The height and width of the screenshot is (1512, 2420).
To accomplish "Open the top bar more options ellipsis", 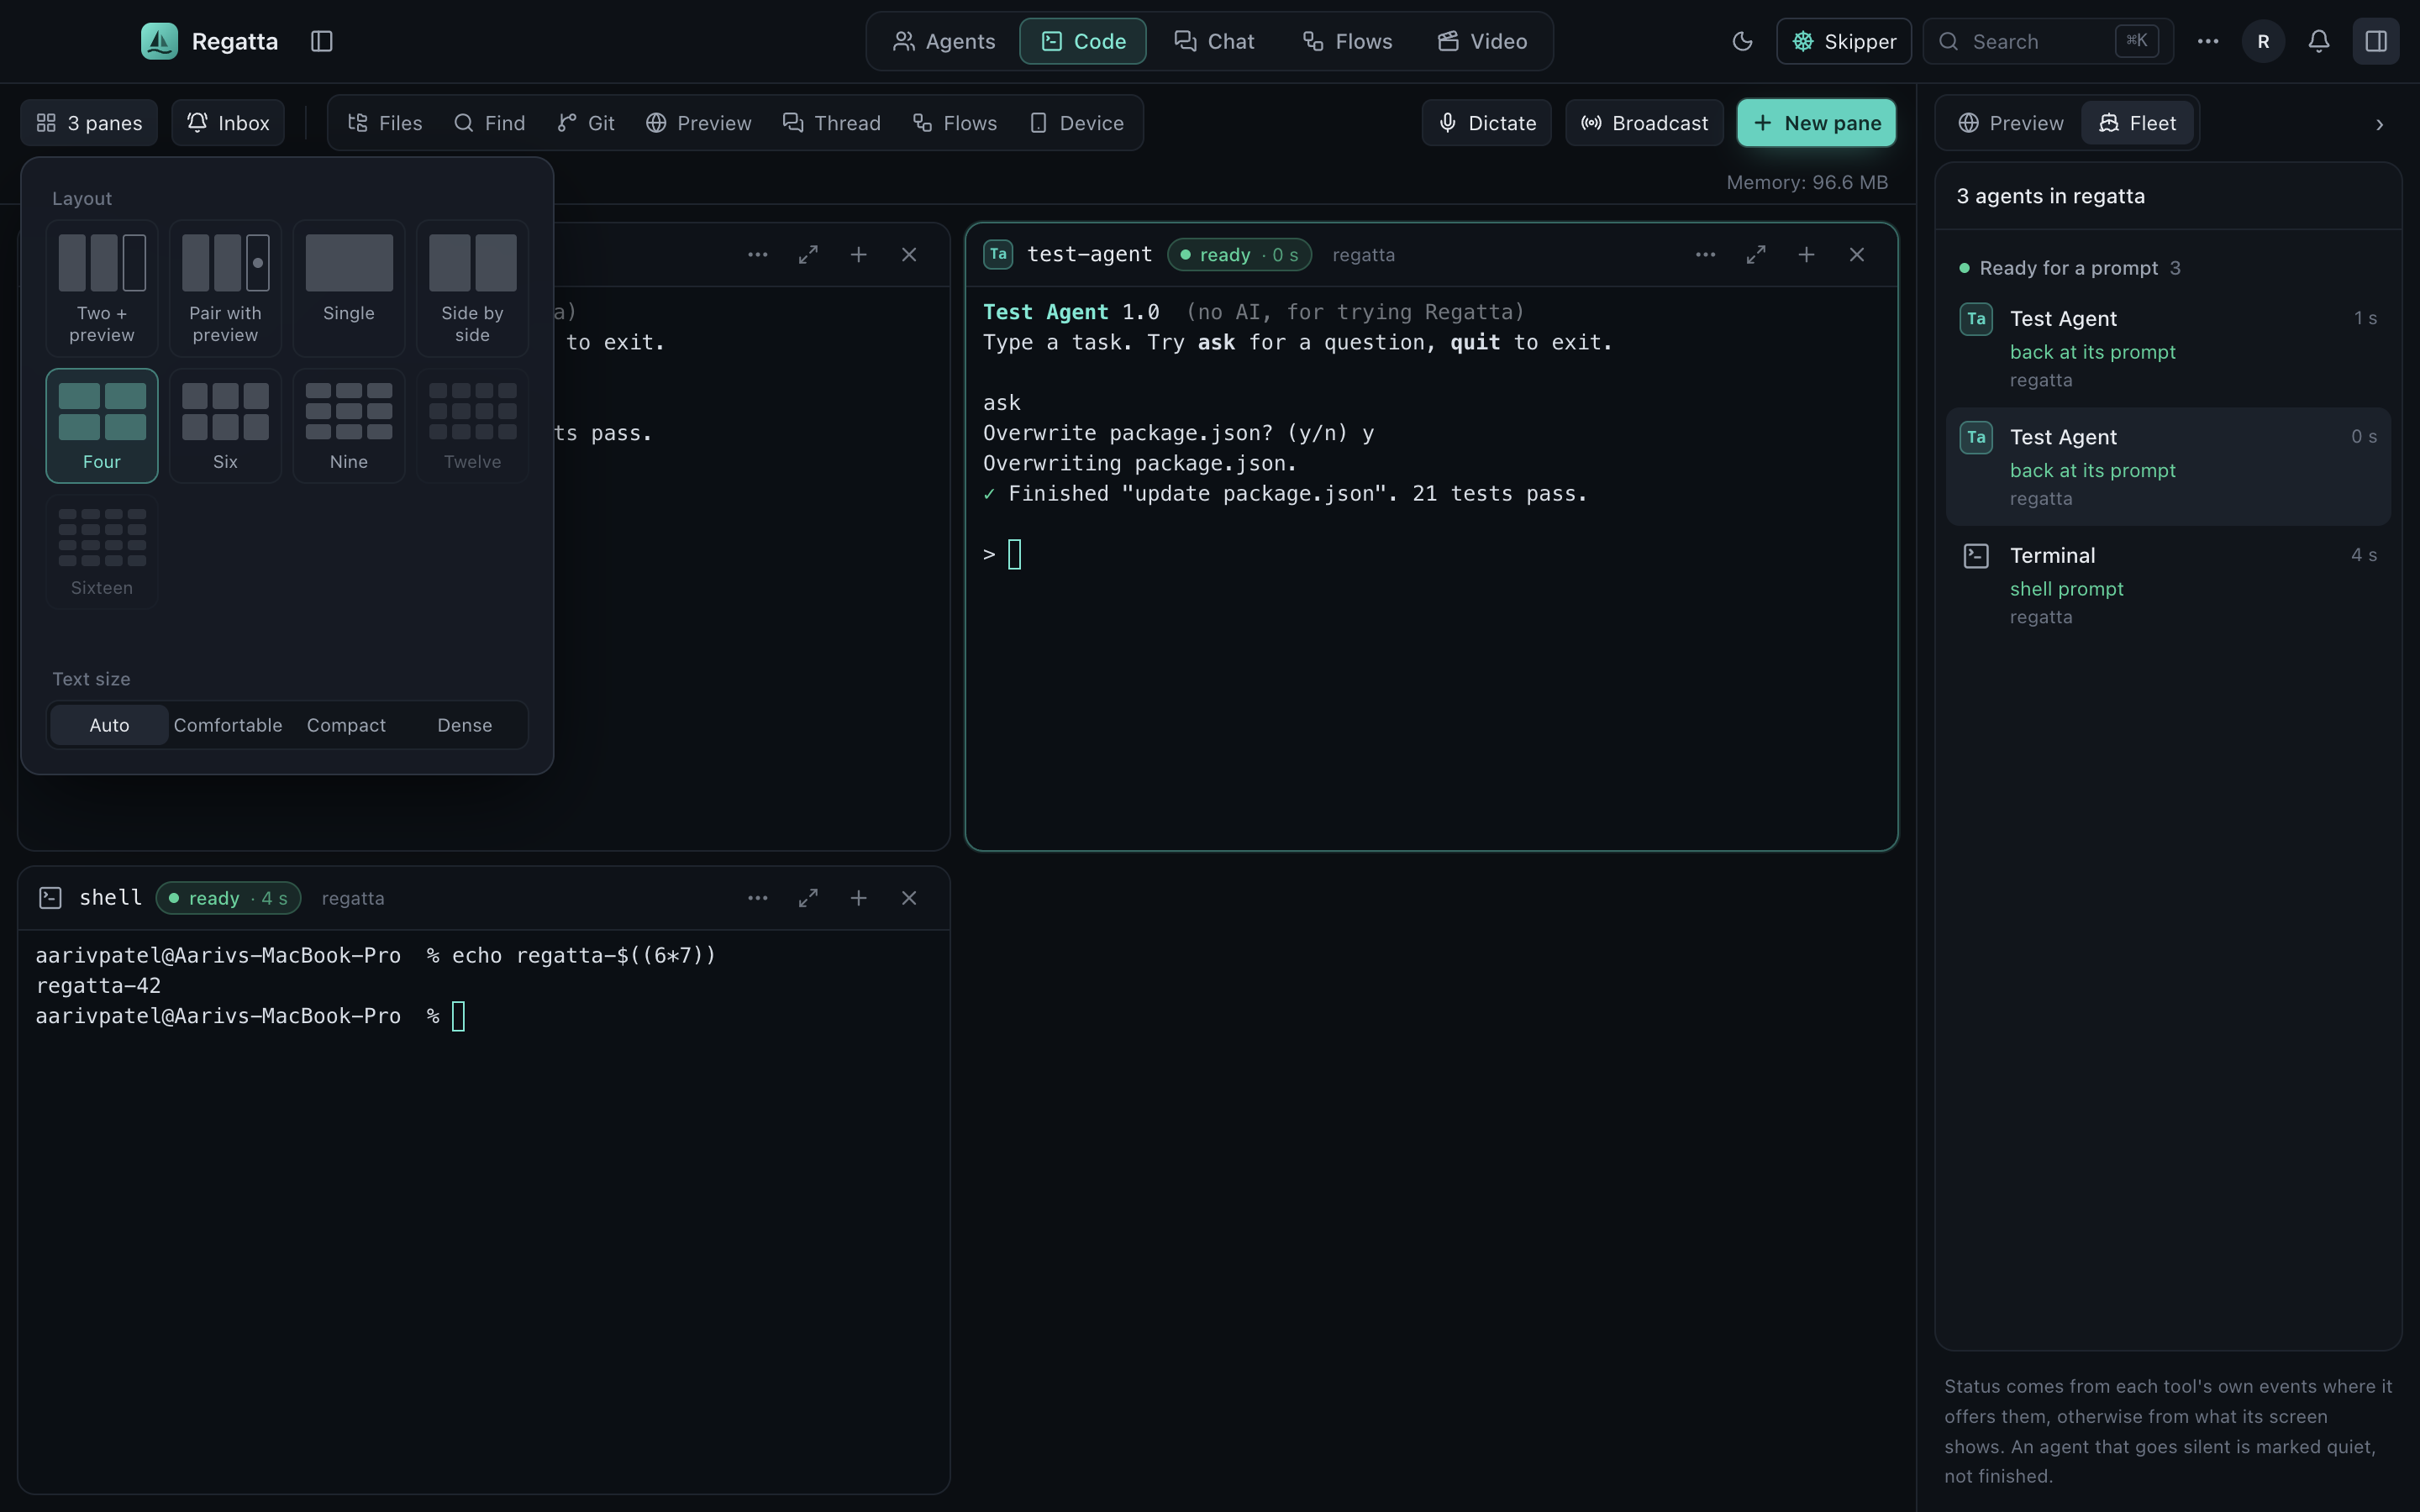I will point(2208,41).
